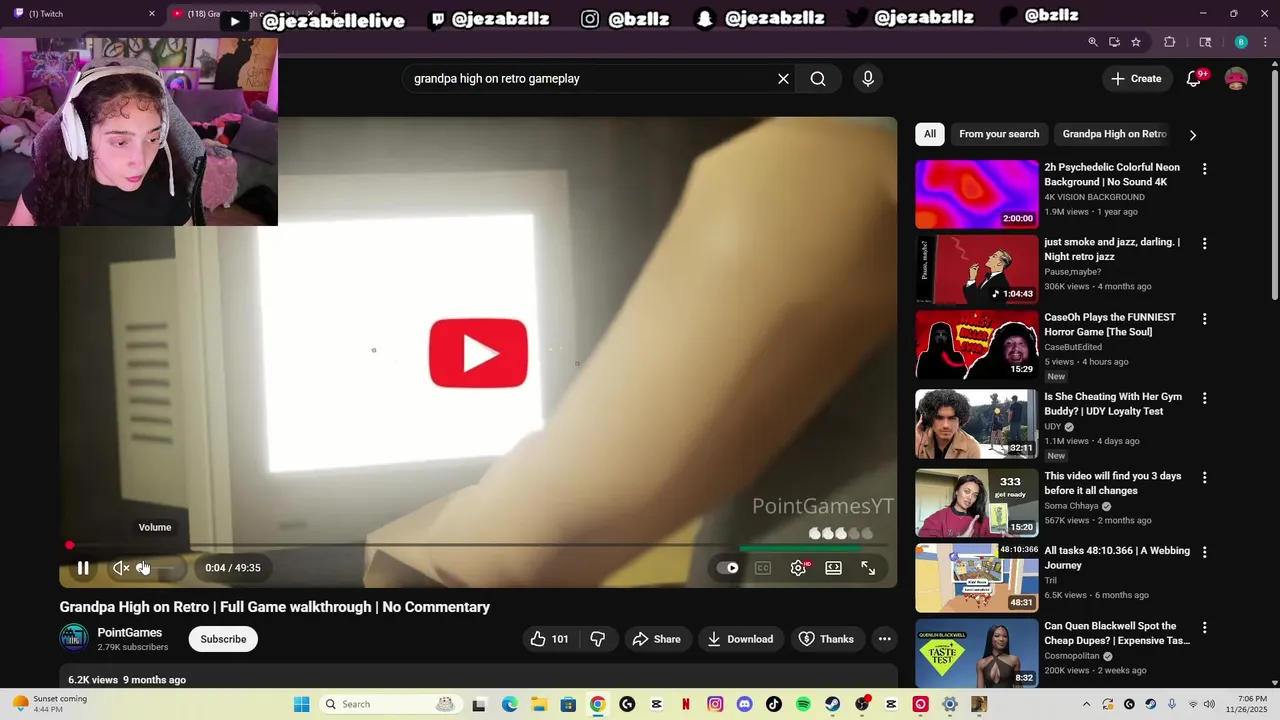Bookmark this page with star icon

(x=1136, y=42)
